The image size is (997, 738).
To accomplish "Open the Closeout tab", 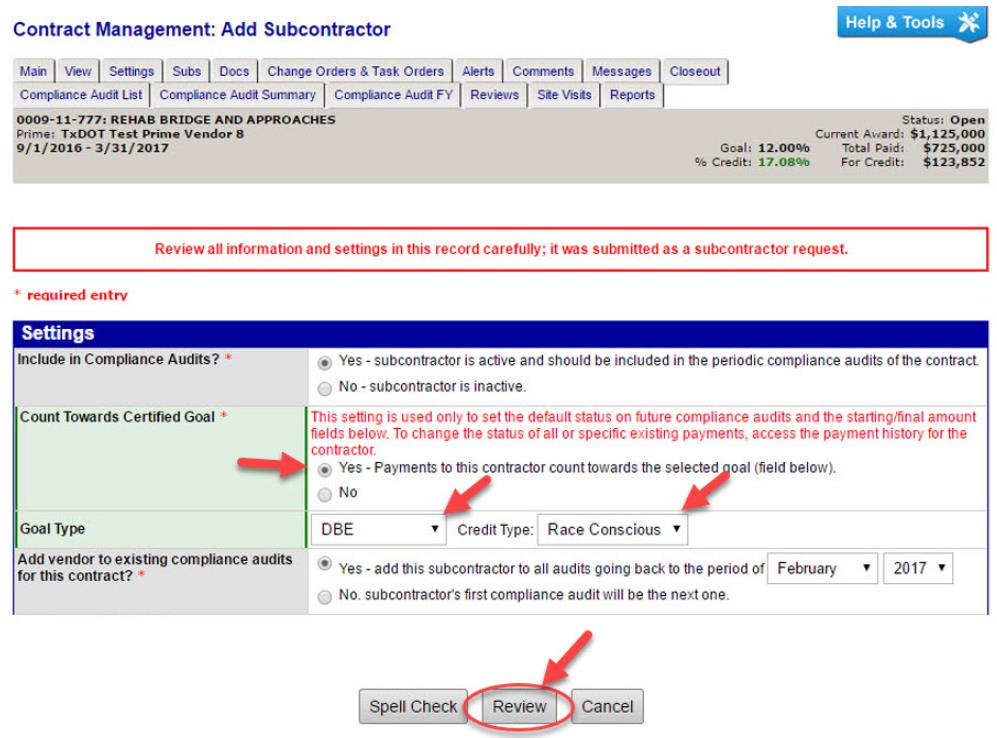I will (695, 72).
